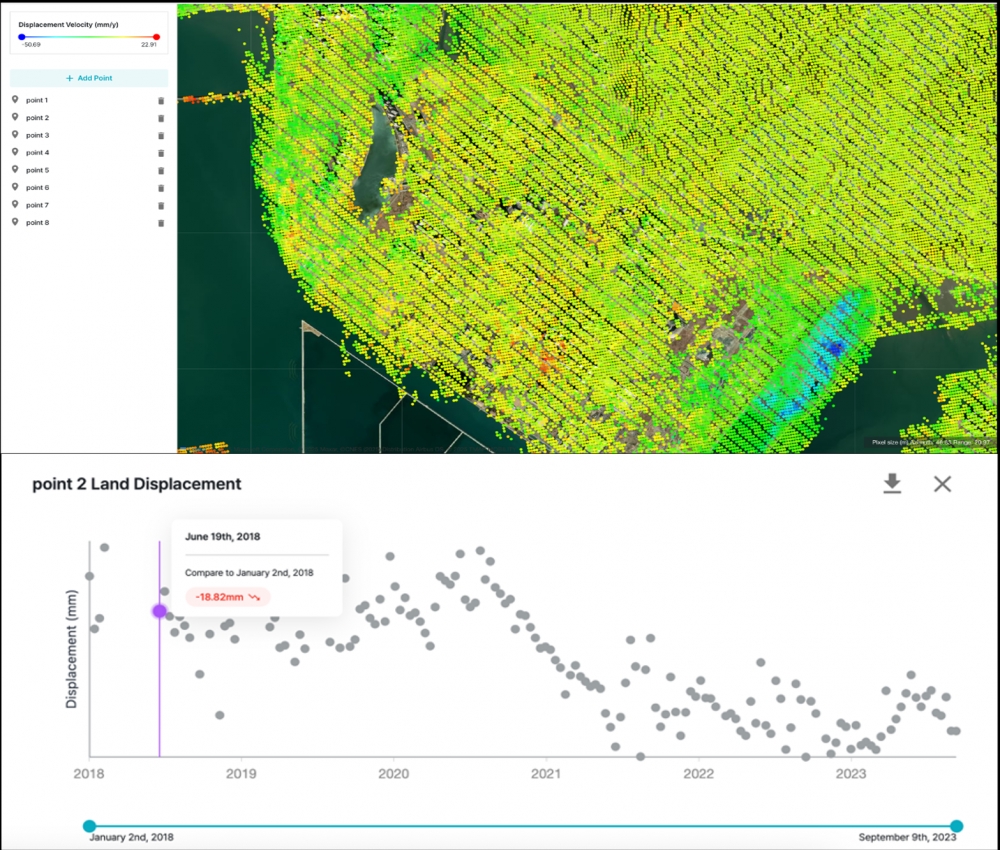Image resolution: width=1000 pixels, height=850 pixels.
Task: Delete point 8 via its trash icon
Action: click(x=161, y=223)
